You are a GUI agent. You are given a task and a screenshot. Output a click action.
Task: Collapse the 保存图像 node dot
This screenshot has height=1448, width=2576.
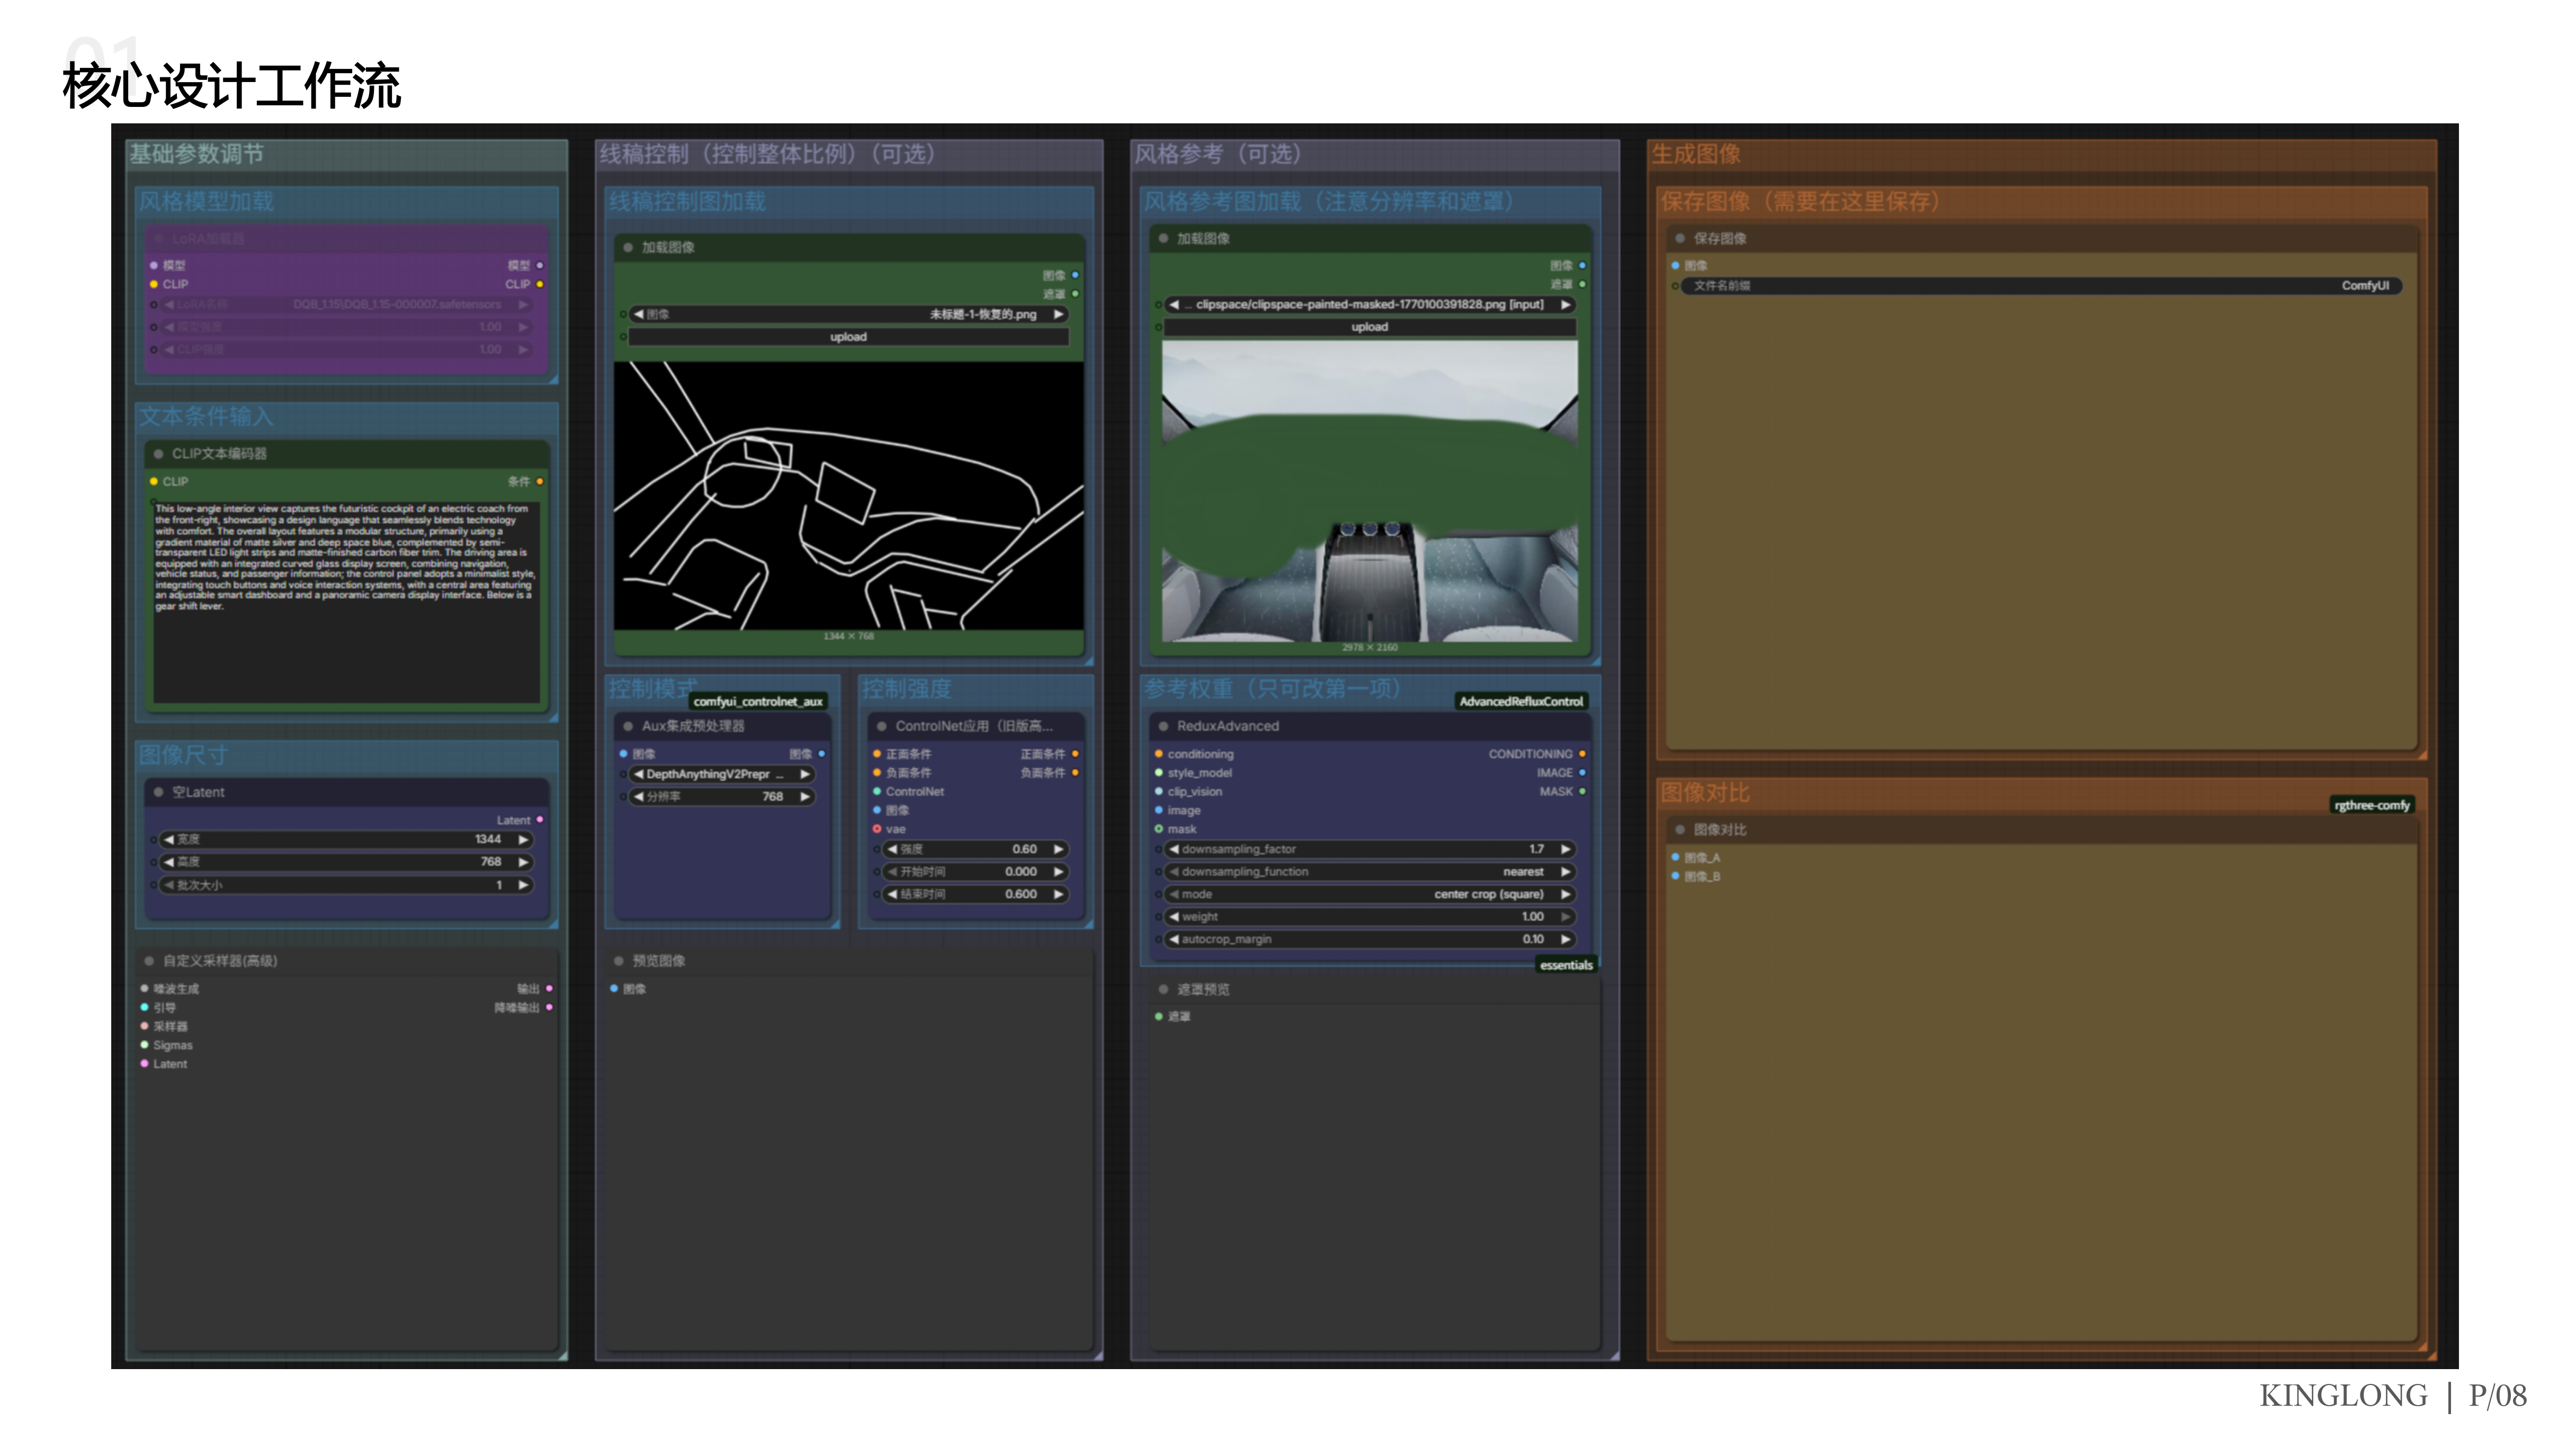(1680, 239)
